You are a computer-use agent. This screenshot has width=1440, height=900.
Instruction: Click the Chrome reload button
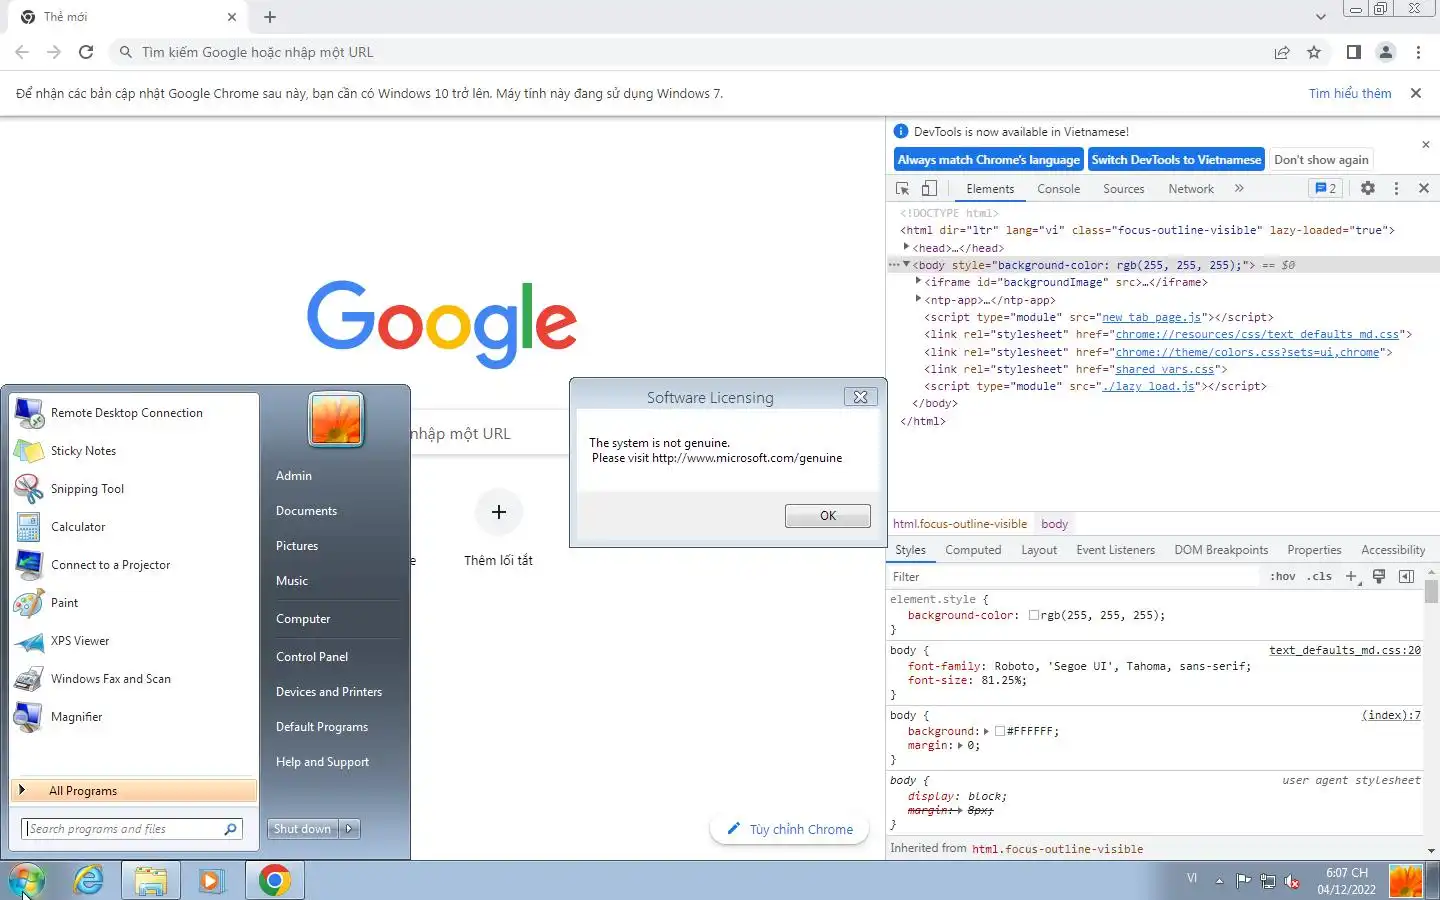[x=86, y=52]
